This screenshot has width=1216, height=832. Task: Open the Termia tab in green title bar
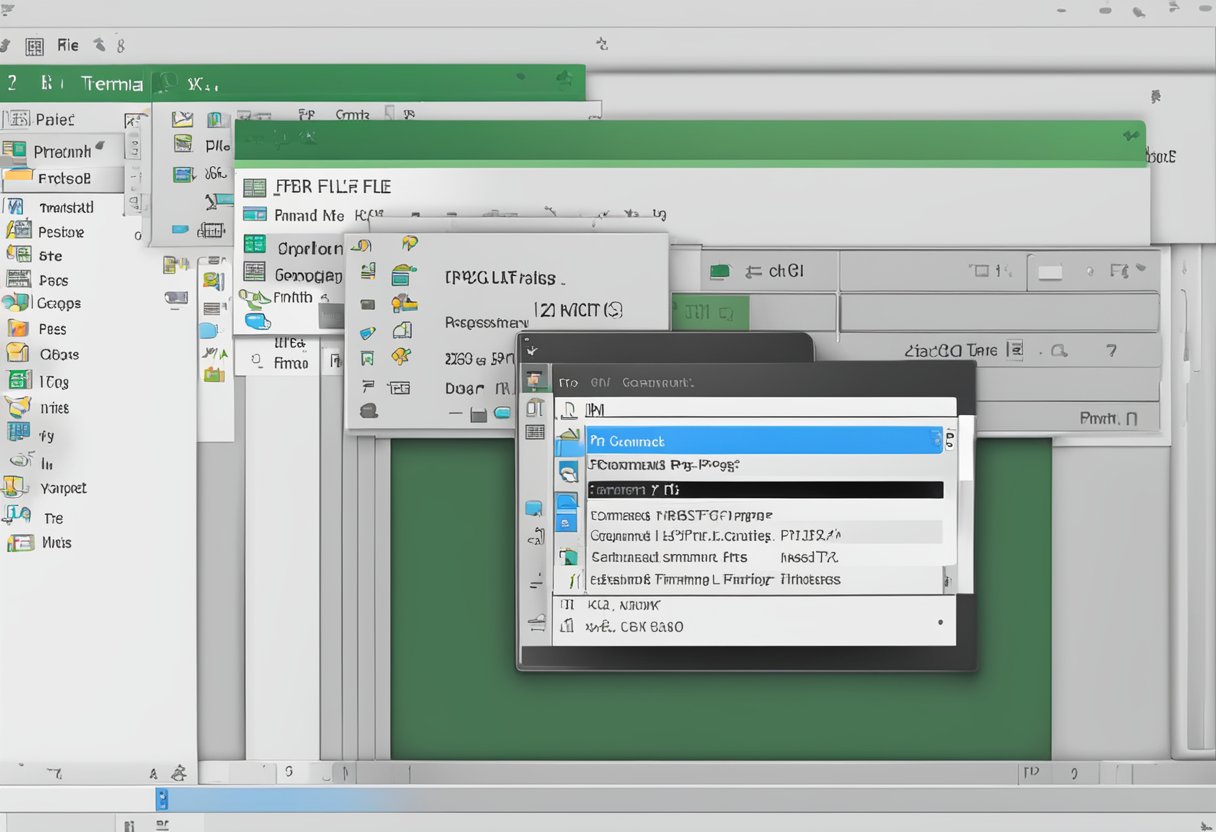(112, 84)
